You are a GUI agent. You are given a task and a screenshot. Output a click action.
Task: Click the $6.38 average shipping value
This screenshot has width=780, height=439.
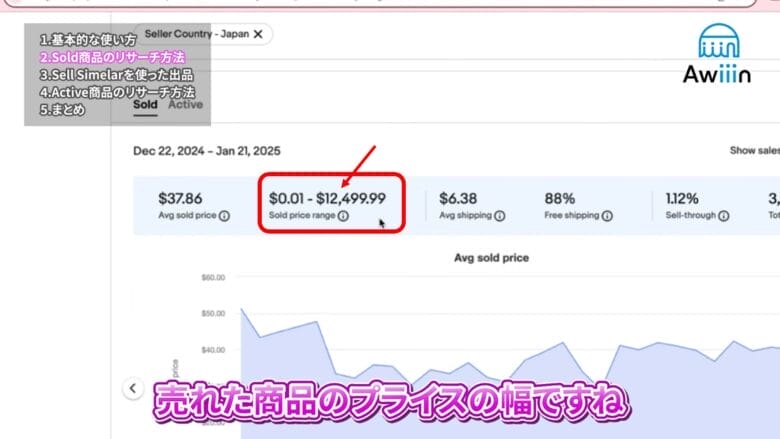point(458,198)
